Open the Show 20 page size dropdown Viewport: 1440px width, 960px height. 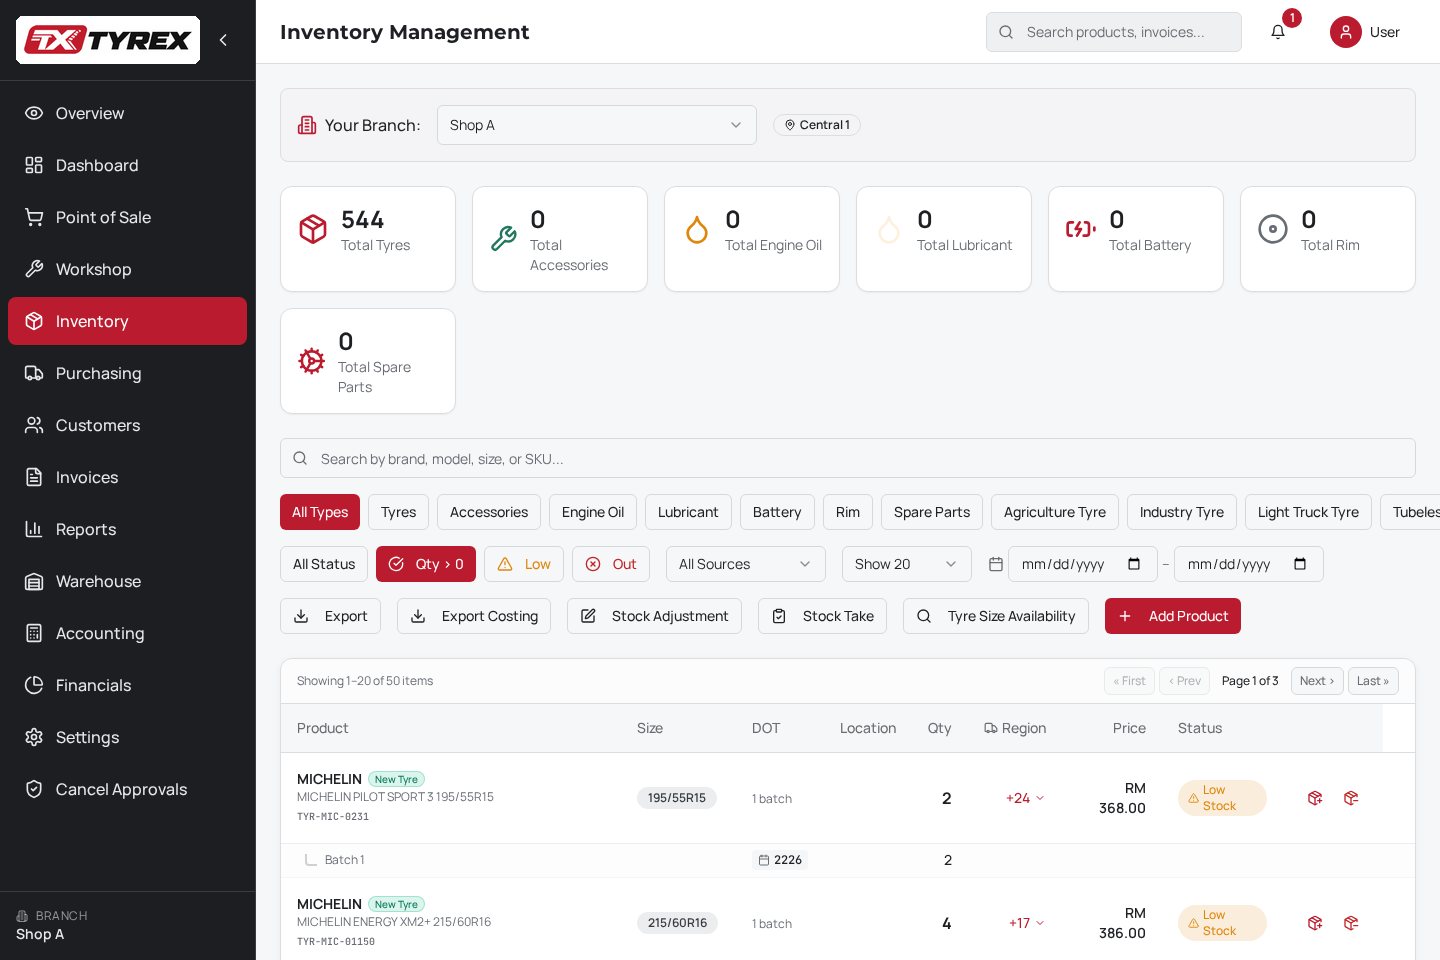point(907,564)
